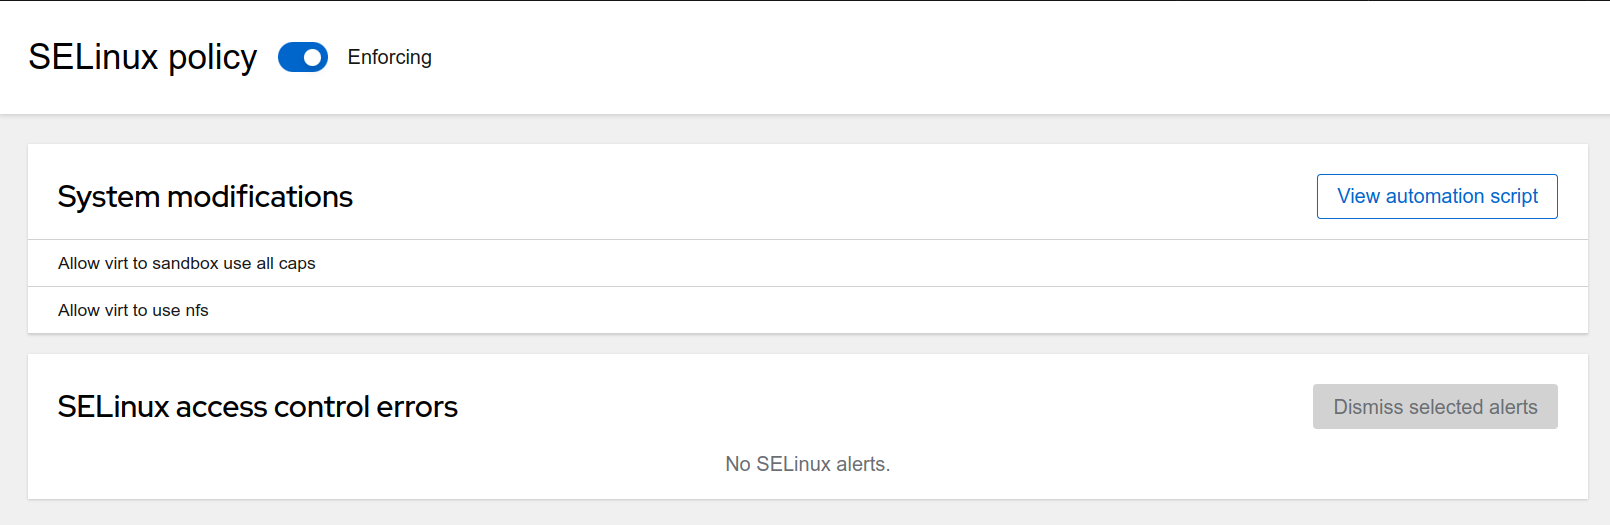Screen dimensions: 1610x525
Task: Click the word "sandbox" in the first modification
Action: click(x=185, y=263)
